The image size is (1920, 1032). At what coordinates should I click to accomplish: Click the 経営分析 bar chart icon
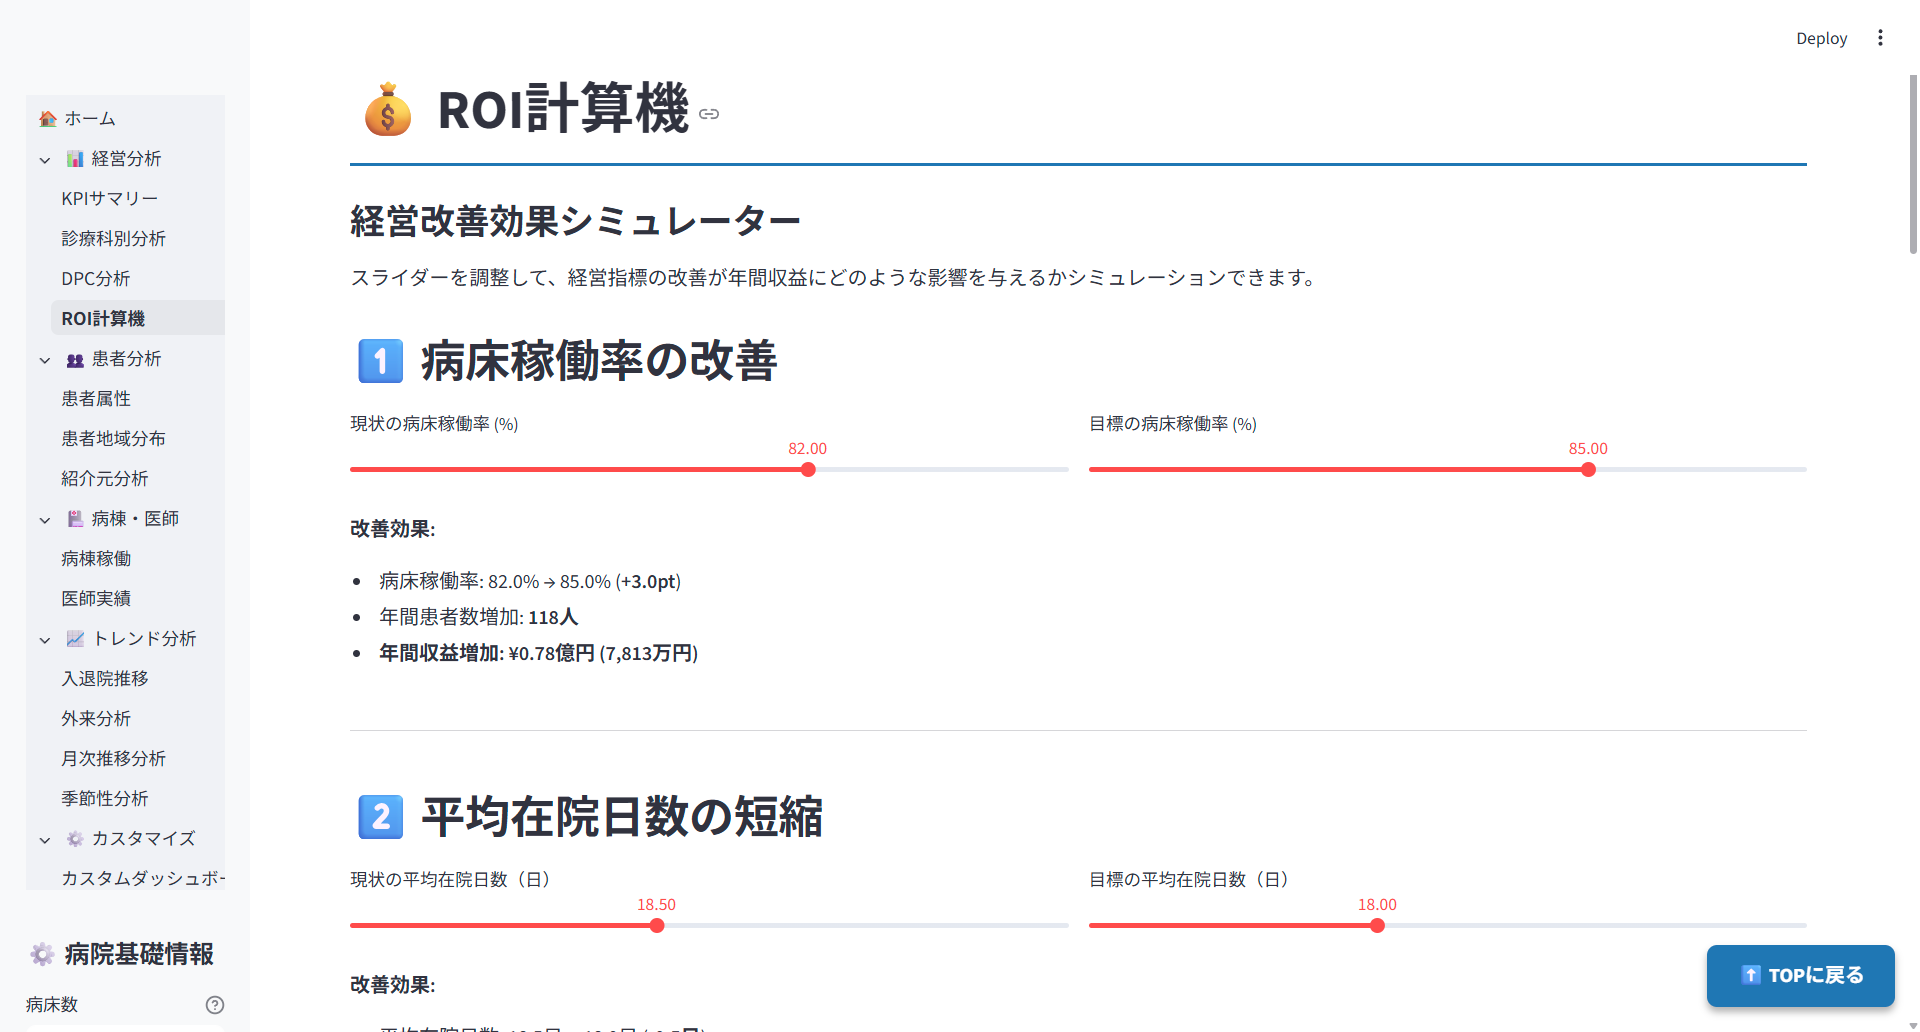click(75, 158)
